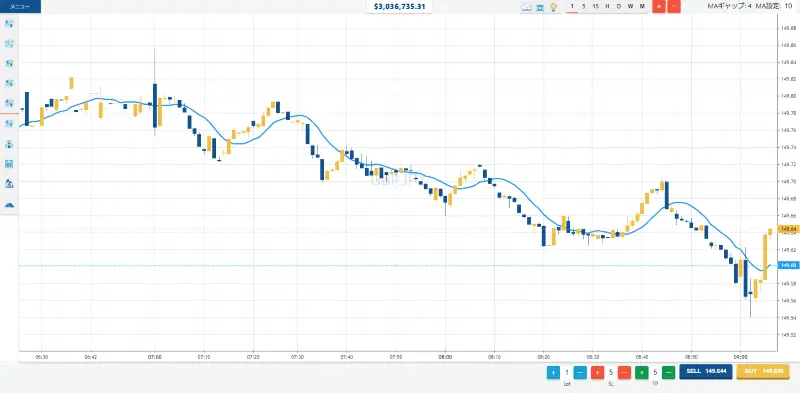Switch to the 15-minute timeframe tab
This screenshot has height=393, width=800.
pyautogui.click(x=595, y=7)
